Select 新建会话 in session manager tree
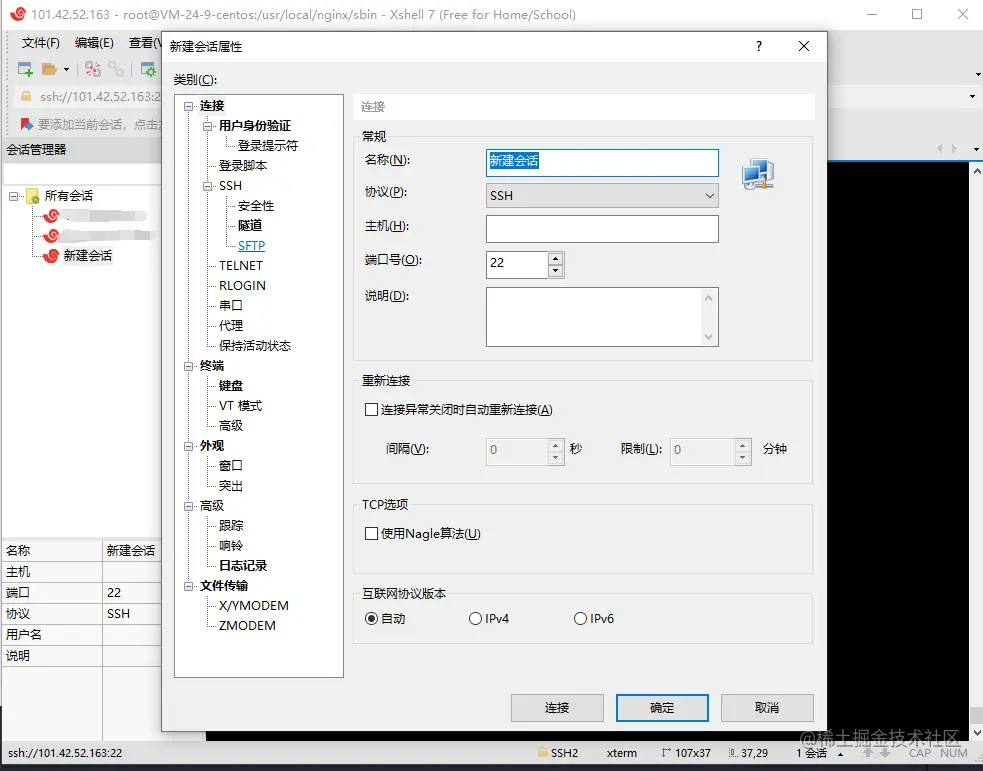The width and height of the screenshot is (983, 771). [x=88, y=256]
